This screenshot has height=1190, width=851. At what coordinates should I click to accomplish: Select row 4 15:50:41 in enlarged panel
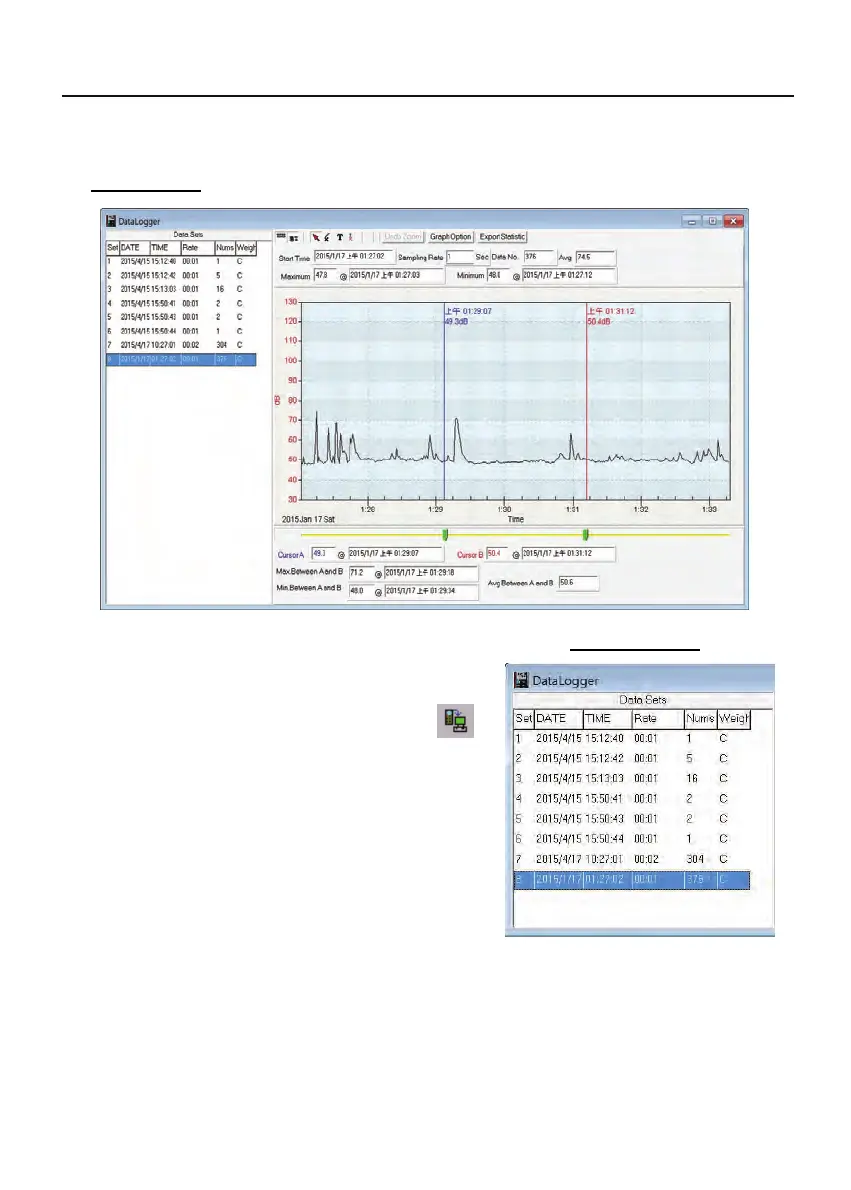(632, 799)
